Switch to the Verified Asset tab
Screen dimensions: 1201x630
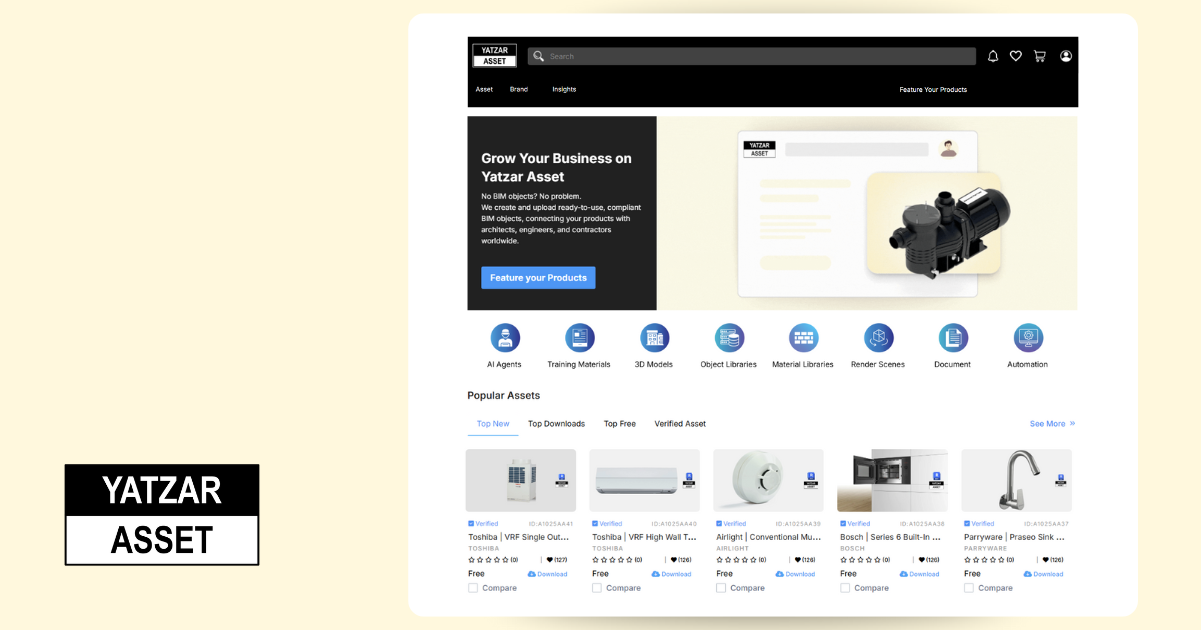[x=680, y=424]
